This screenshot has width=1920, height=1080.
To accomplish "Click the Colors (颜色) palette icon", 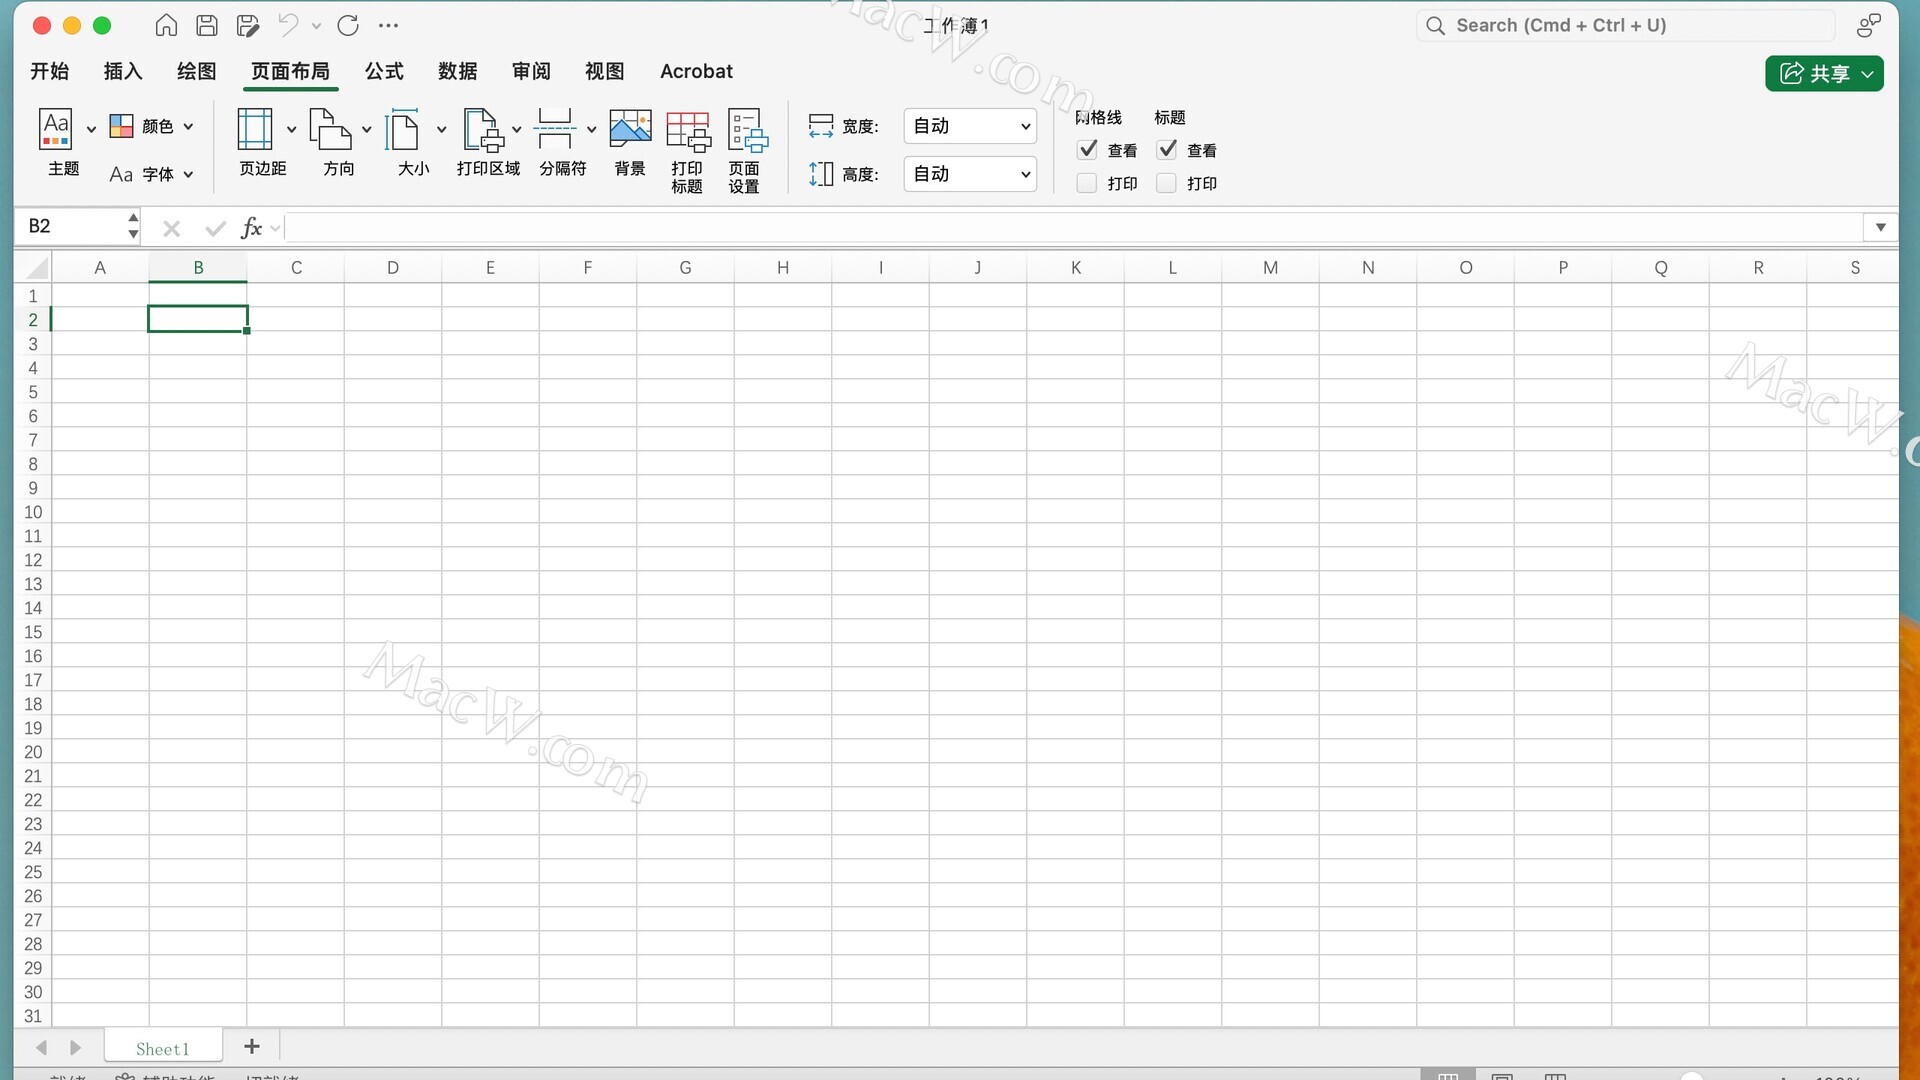I will (x=122, y=126).
